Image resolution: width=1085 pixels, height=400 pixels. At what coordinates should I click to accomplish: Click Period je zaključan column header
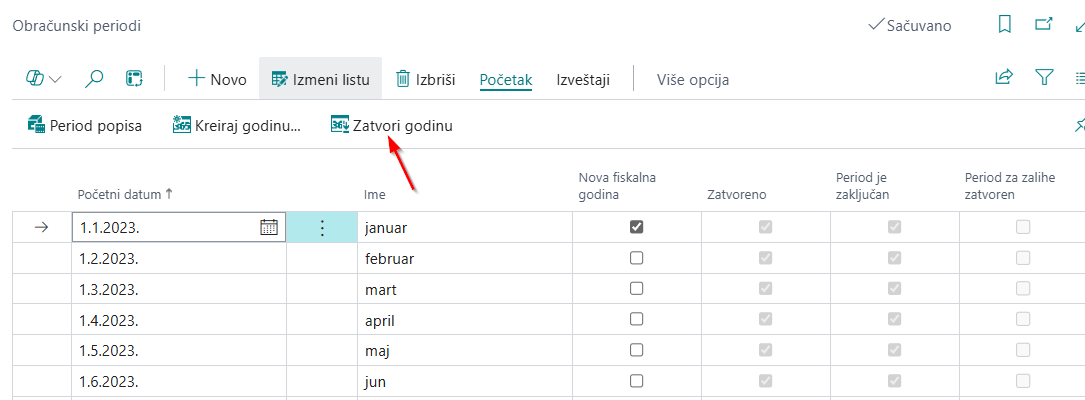click(x=862, y=186)
